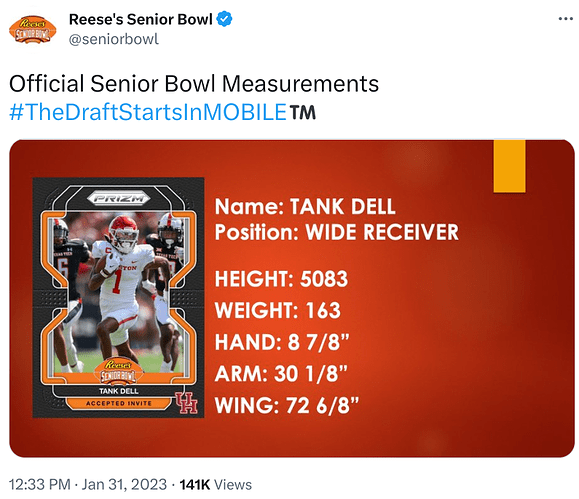Click the Prizm trading card photo
This screenshot has height=499, width=579.
(x=119, y=298)
